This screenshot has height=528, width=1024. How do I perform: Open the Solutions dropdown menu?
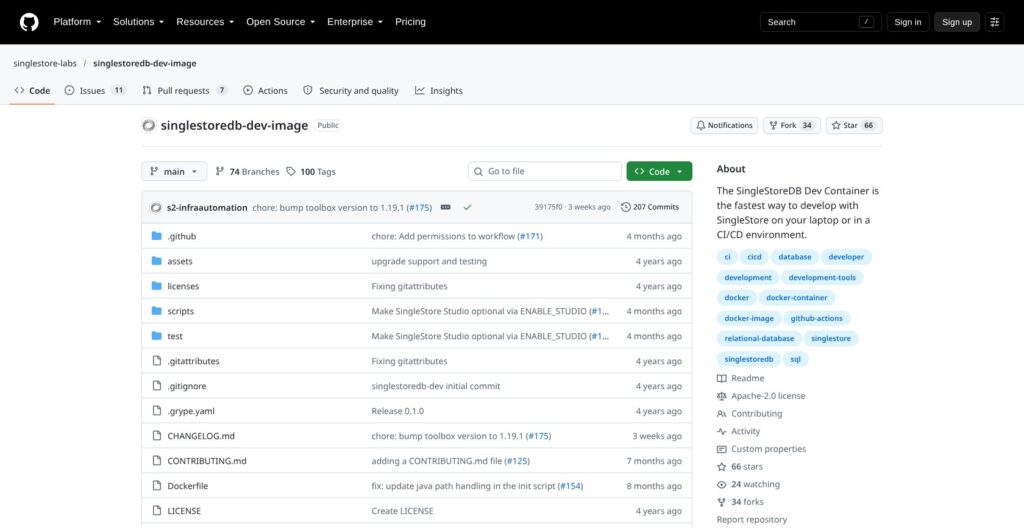coord(138,22)
